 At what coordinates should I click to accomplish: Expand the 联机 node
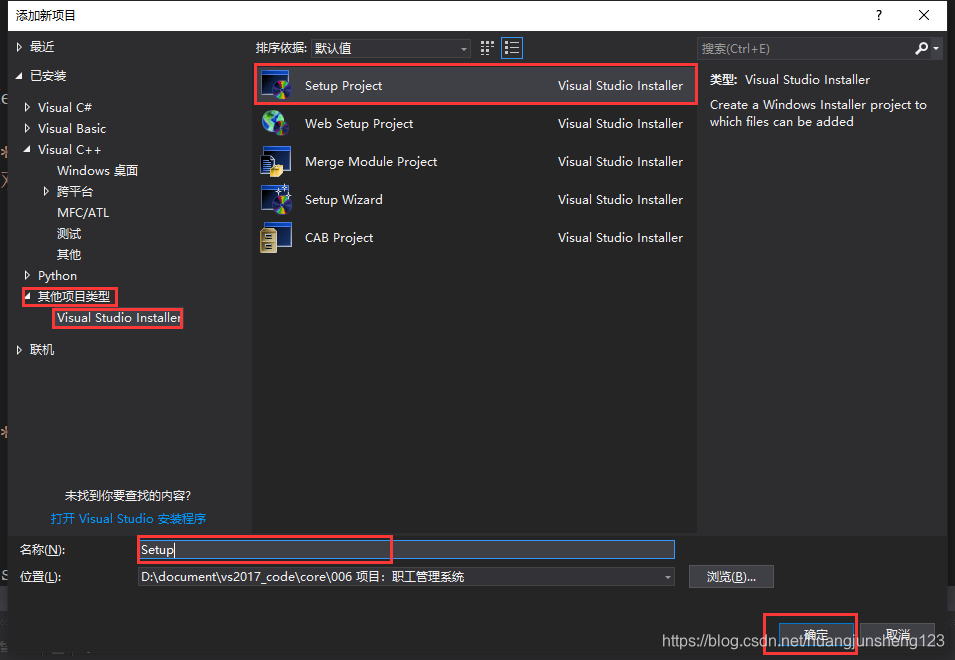click(19, 349)
